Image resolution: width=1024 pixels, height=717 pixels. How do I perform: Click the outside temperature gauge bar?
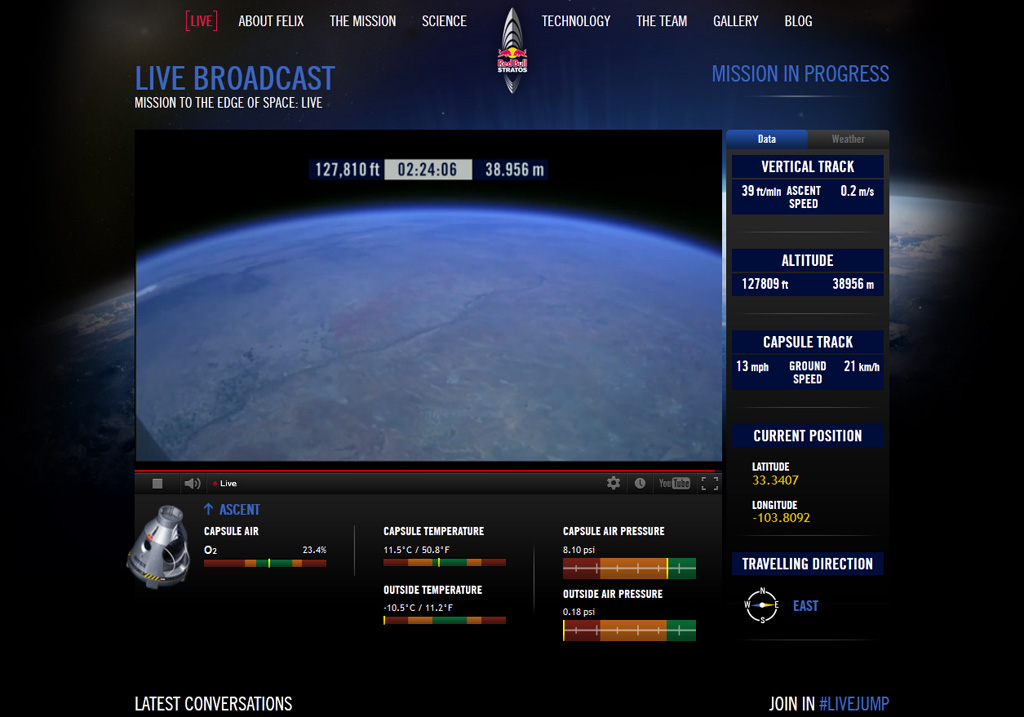(x=444, y=620)
